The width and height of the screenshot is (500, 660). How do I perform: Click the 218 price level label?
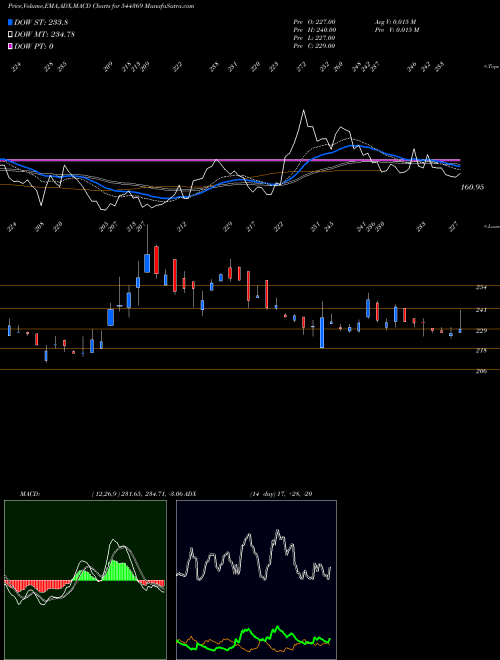point(481,351)
